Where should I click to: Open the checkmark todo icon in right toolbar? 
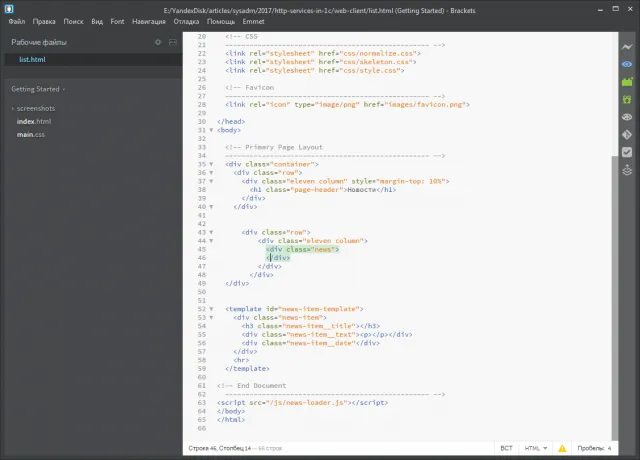point(627,152)
